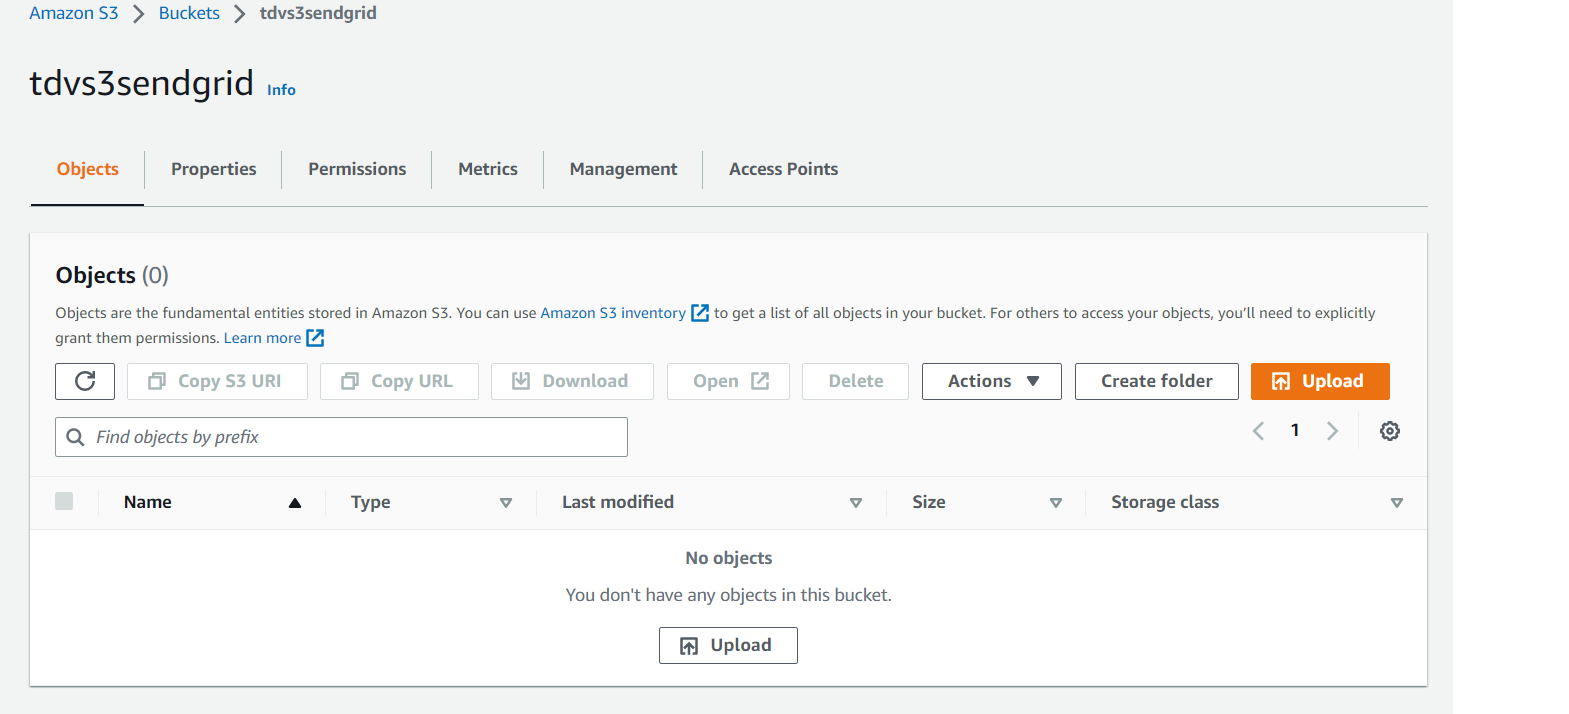Viewport: 1569px width, 714px height.
Task: Click the Copy S3 URI button
Action: [217, 381]
